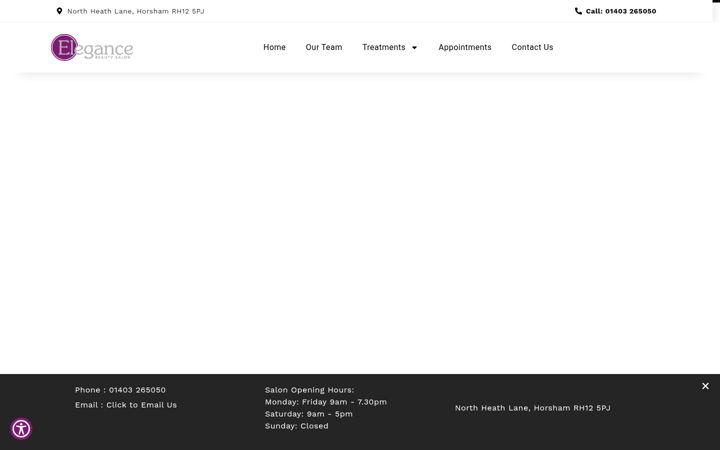Open the Contact Us page
Viewport: 720px width, 450px height.
(x=532, y=47)
